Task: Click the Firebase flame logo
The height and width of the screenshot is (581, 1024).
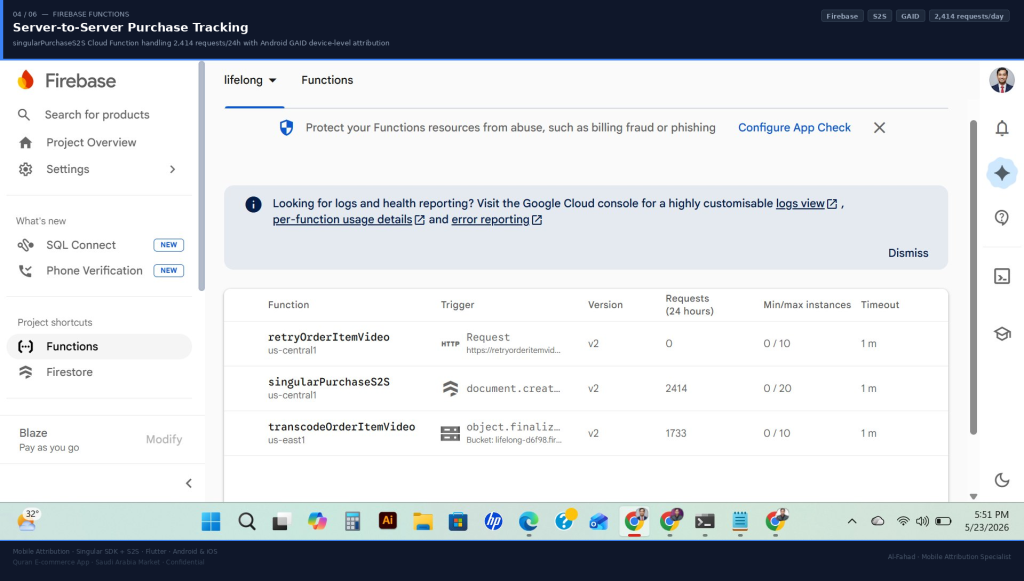Action: (25, 80)
